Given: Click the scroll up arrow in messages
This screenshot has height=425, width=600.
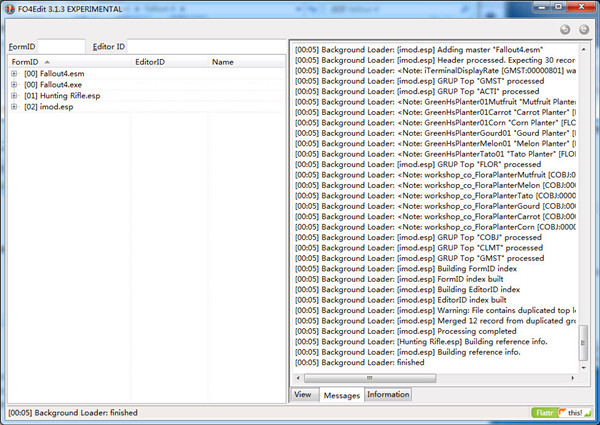Looking at the screenshot, I should pyautogui.click(x=583, y=49).
